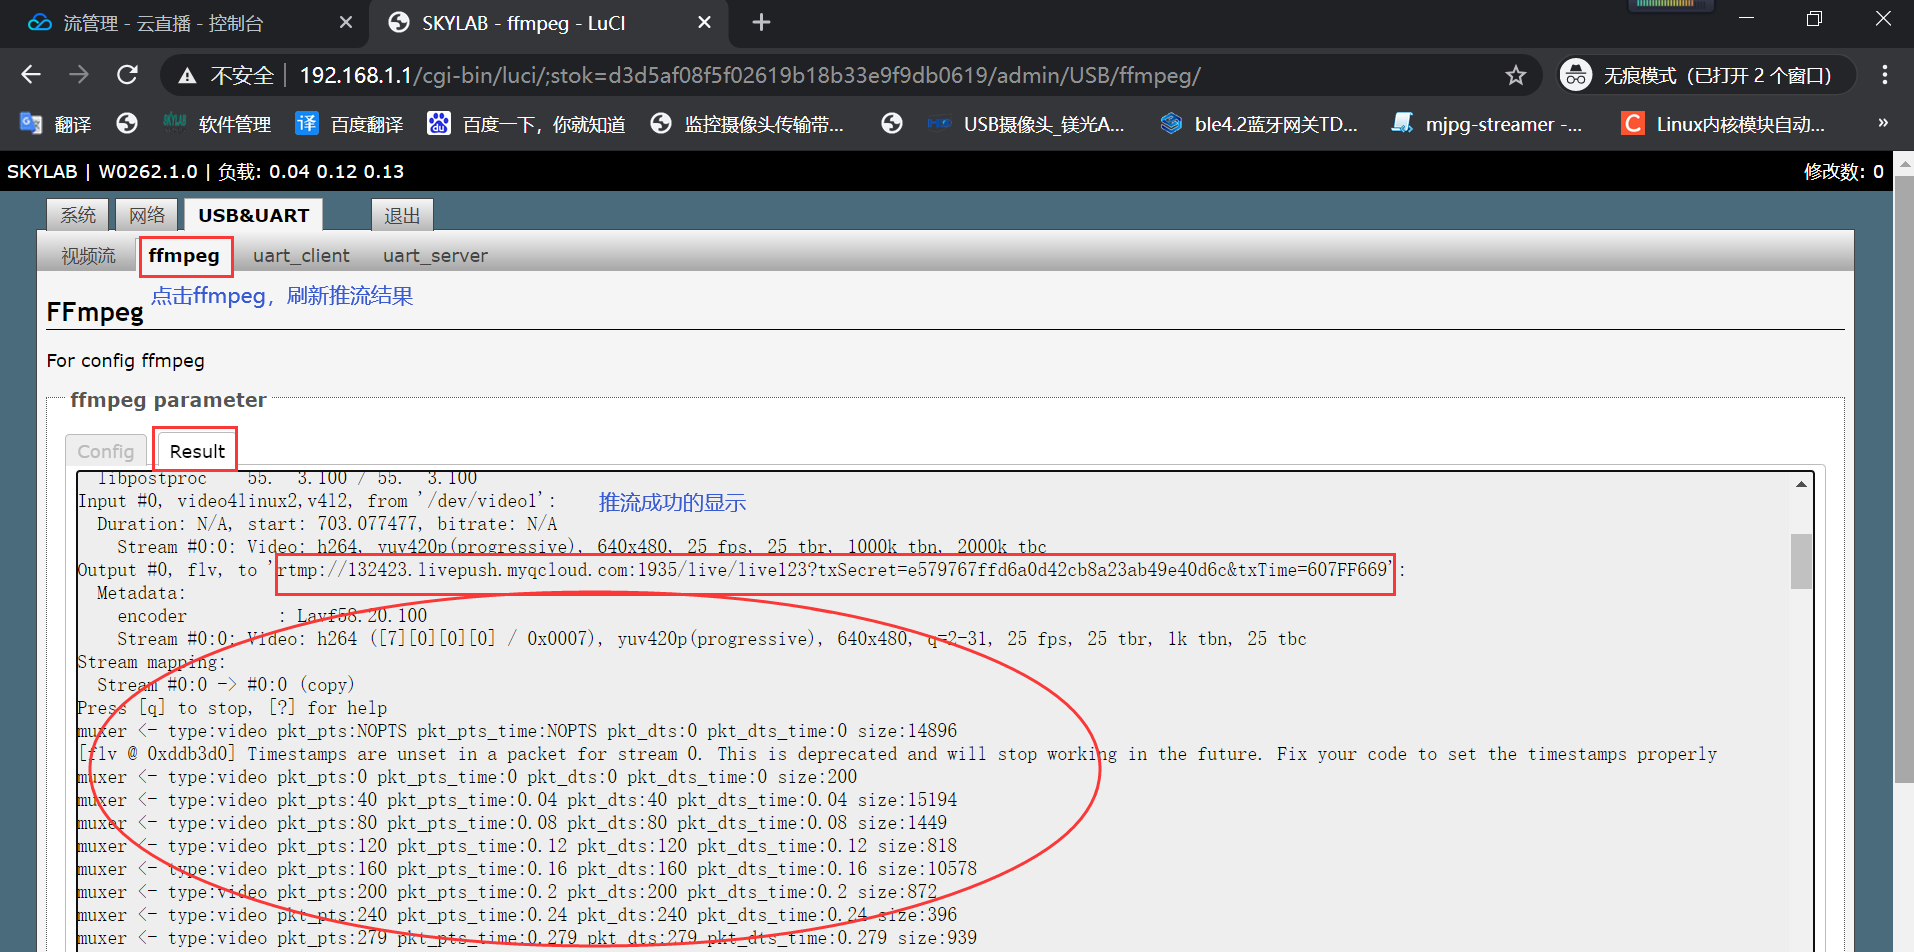Open the mjpg-streamer bookmark
Screen dimensions: 1914x952
coord(1487,124)
